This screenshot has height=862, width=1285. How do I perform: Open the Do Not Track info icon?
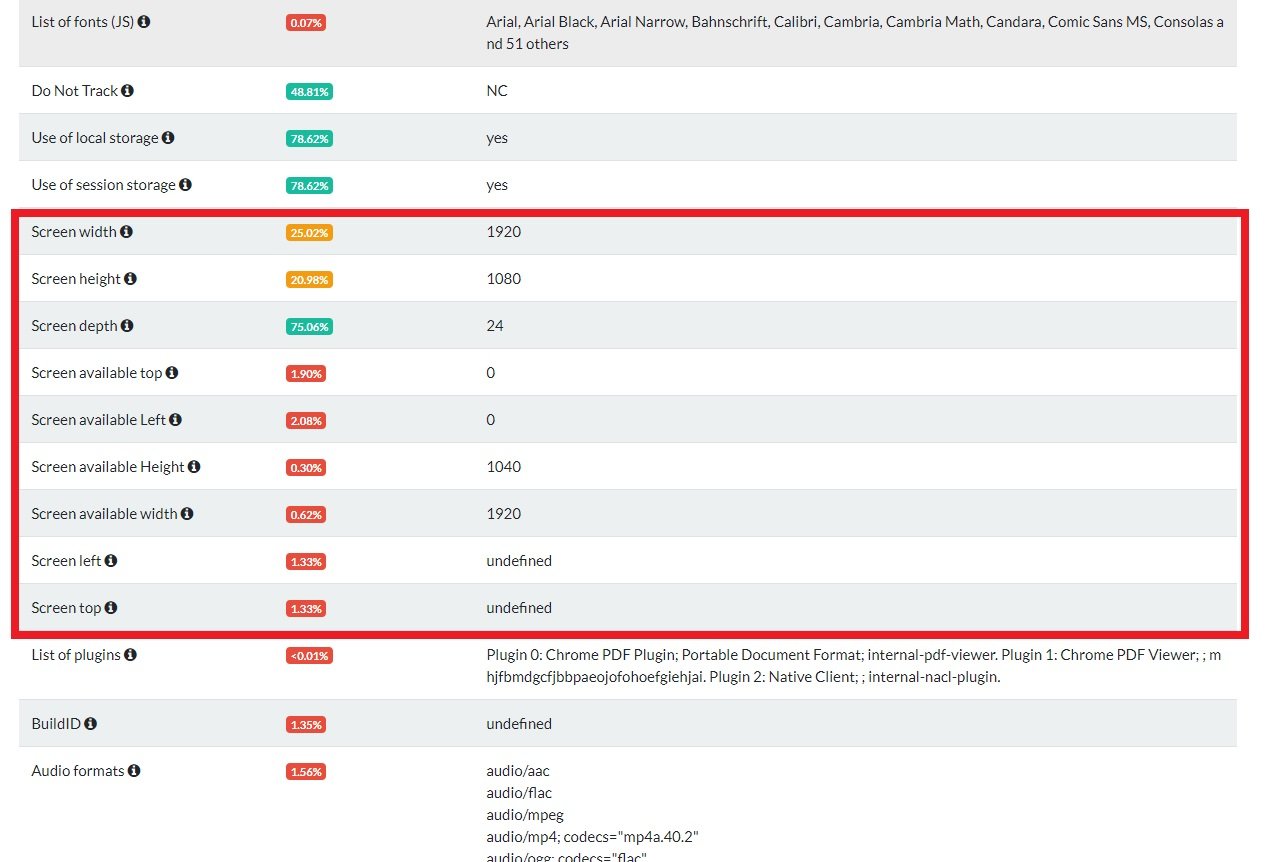click(127, 91)
